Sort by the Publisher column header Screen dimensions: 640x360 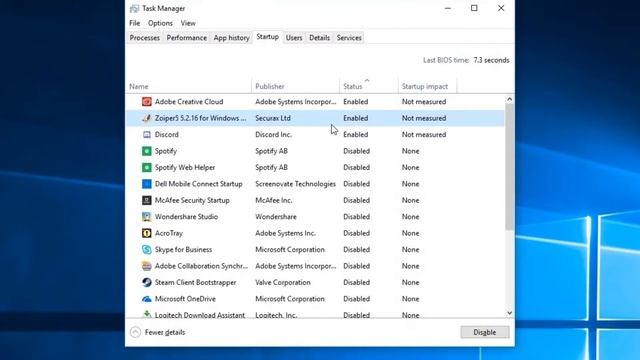pos(296,86)
